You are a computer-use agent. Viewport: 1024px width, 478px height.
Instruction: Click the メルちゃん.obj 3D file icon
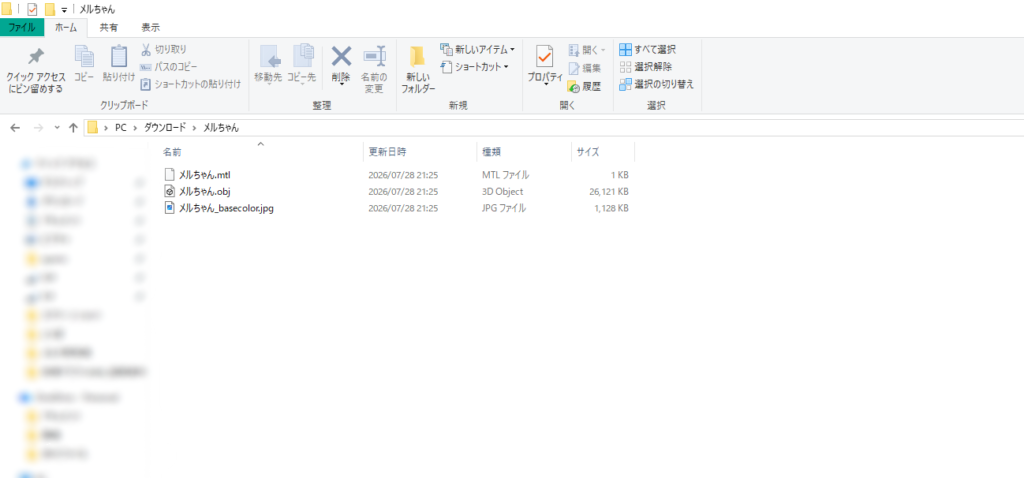point(169,191)
